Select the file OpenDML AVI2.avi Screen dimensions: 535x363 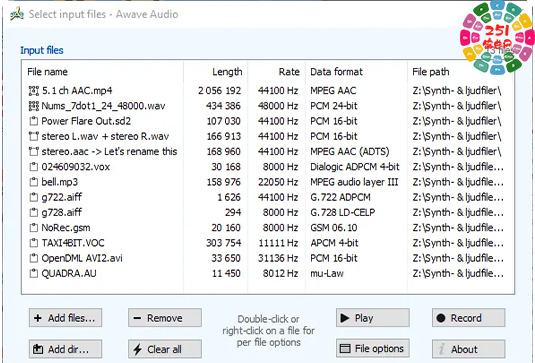coord(82,258)
